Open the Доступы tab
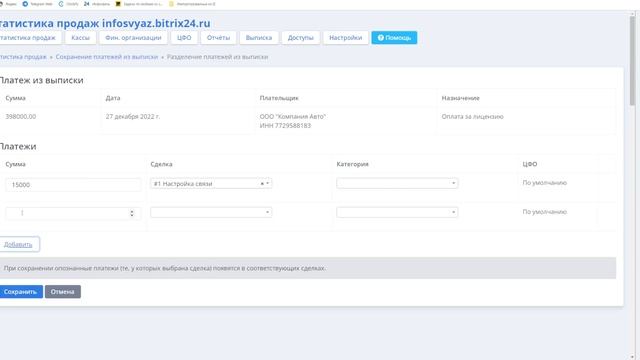Screen dimensions: 640x360 coord(300,38)
